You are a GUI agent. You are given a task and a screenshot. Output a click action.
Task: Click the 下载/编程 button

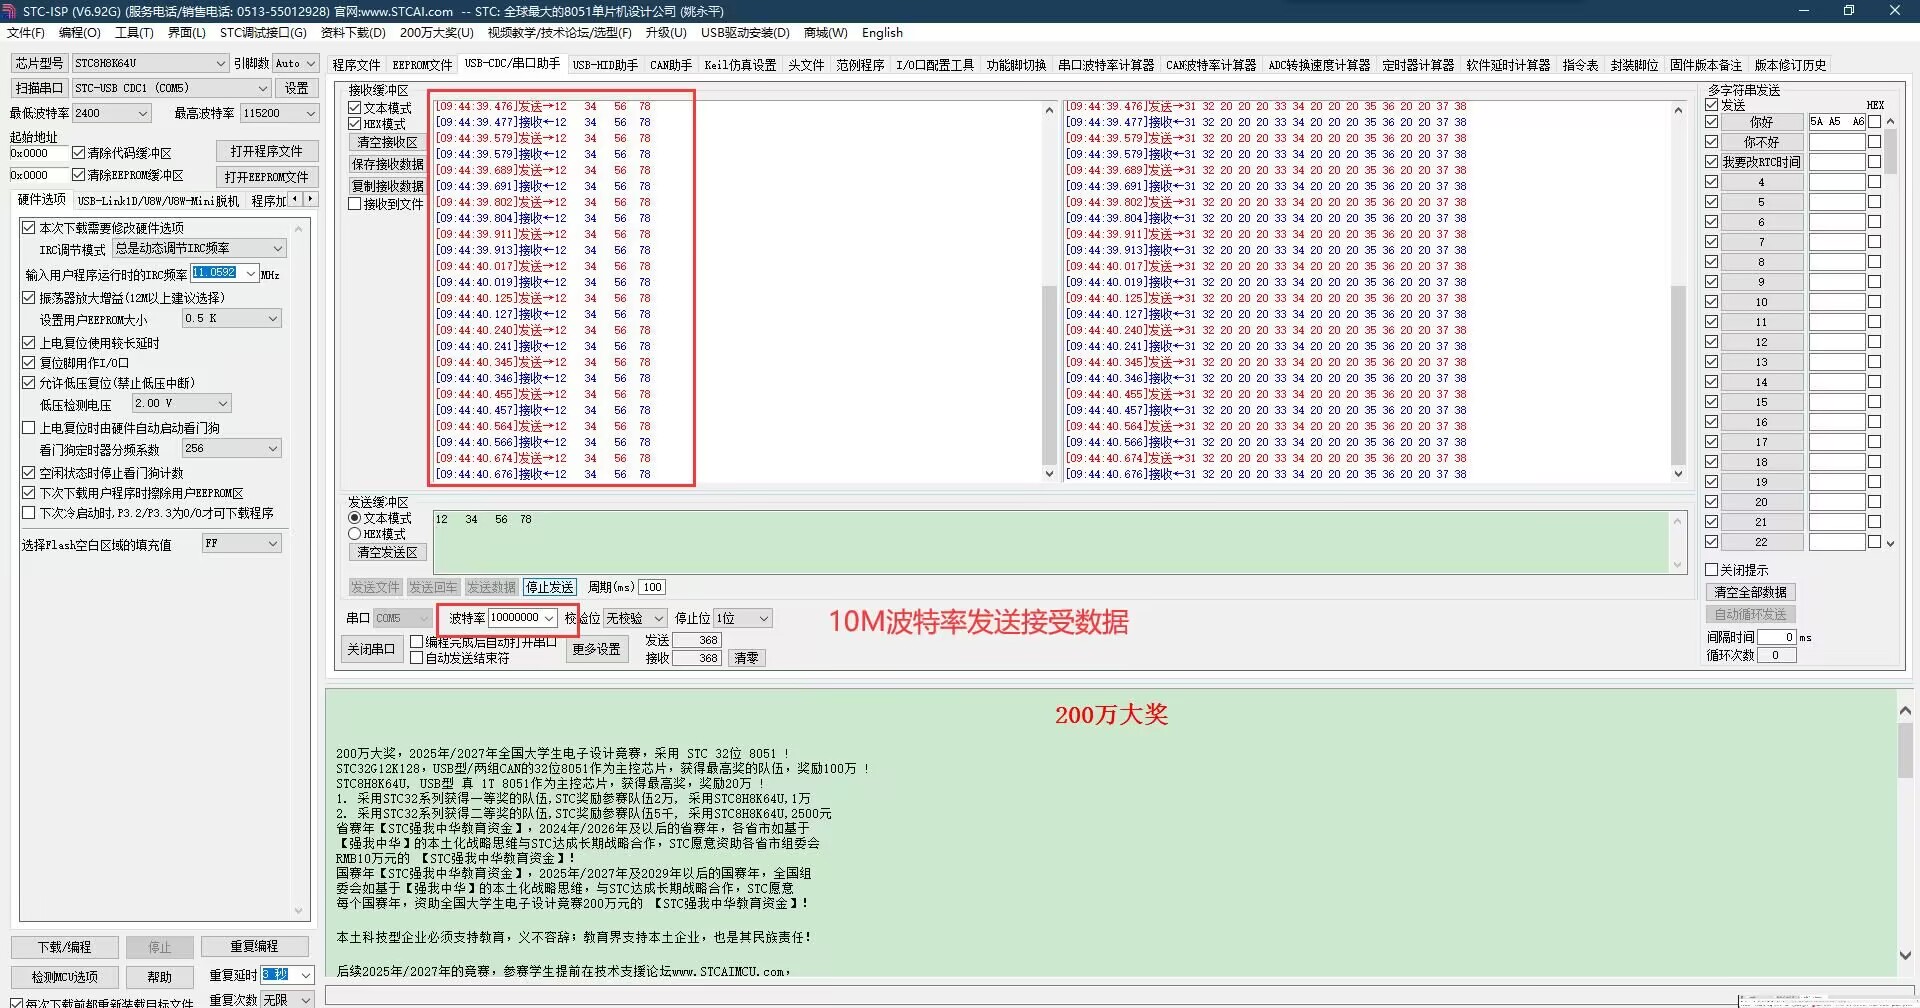tap(65, 947)
